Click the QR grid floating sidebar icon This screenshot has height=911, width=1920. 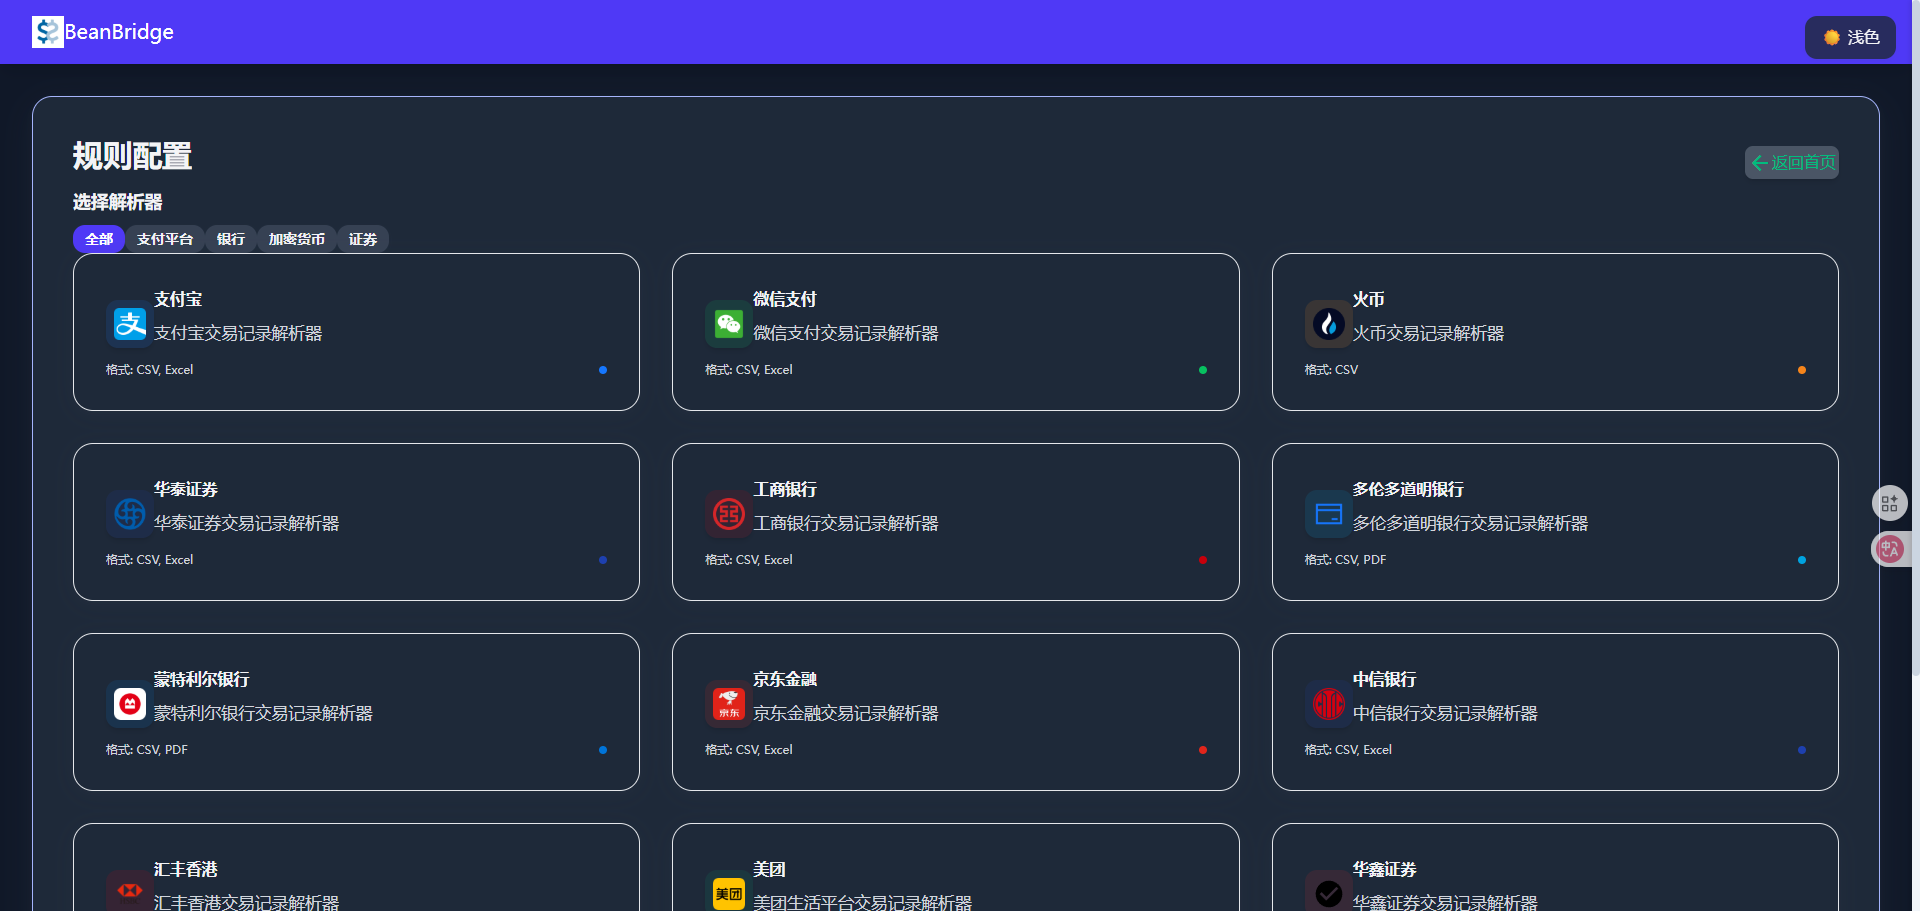coord(1889,503)
